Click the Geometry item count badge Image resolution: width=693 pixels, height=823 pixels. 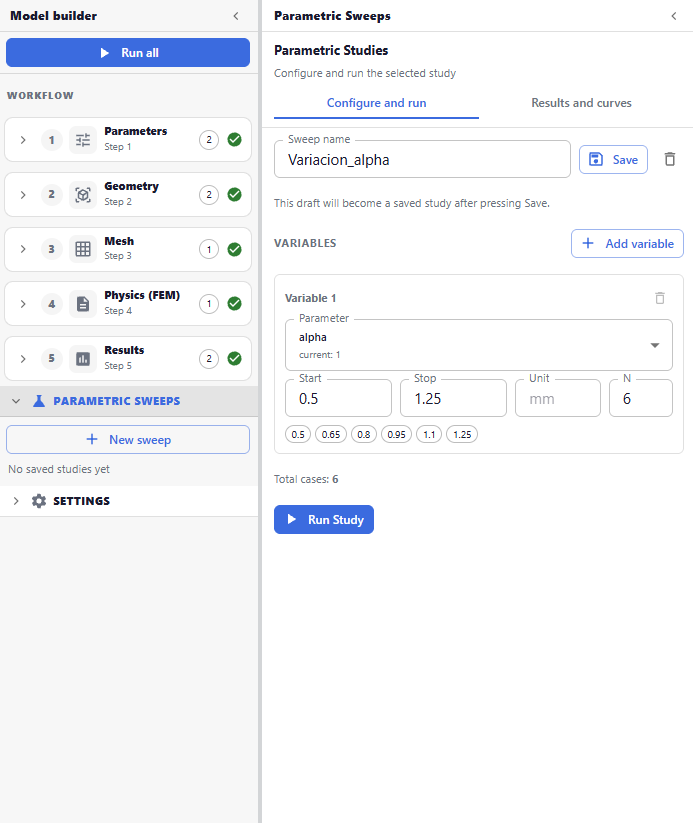coord(209,195)
